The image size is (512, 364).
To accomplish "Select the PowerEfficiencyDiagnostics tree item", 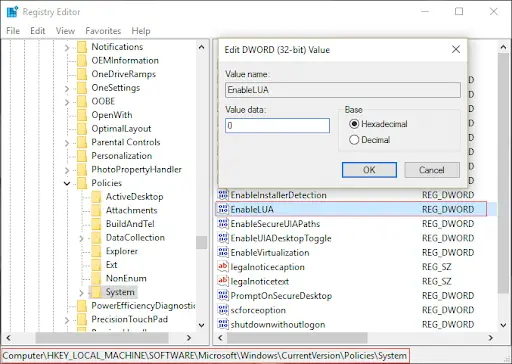I will (143, 306).
